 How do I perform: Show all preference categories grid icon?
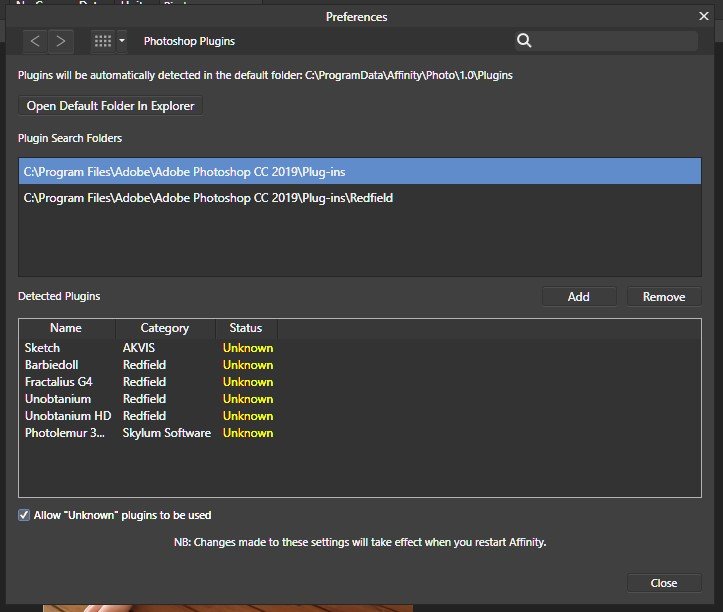coord(103,41)
